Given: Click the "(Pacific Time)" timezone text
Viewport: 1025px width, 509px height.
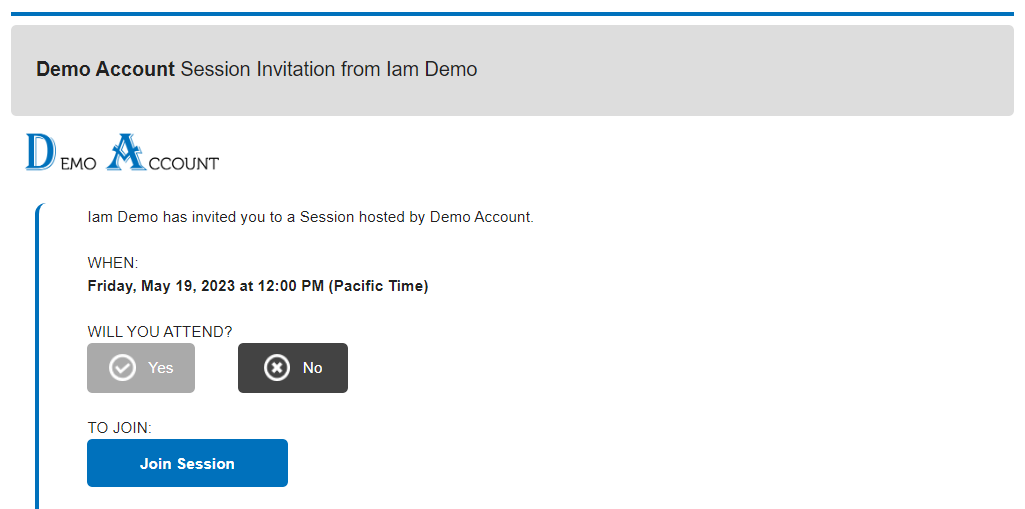Looking at the screenshot, I should [379, 286].
